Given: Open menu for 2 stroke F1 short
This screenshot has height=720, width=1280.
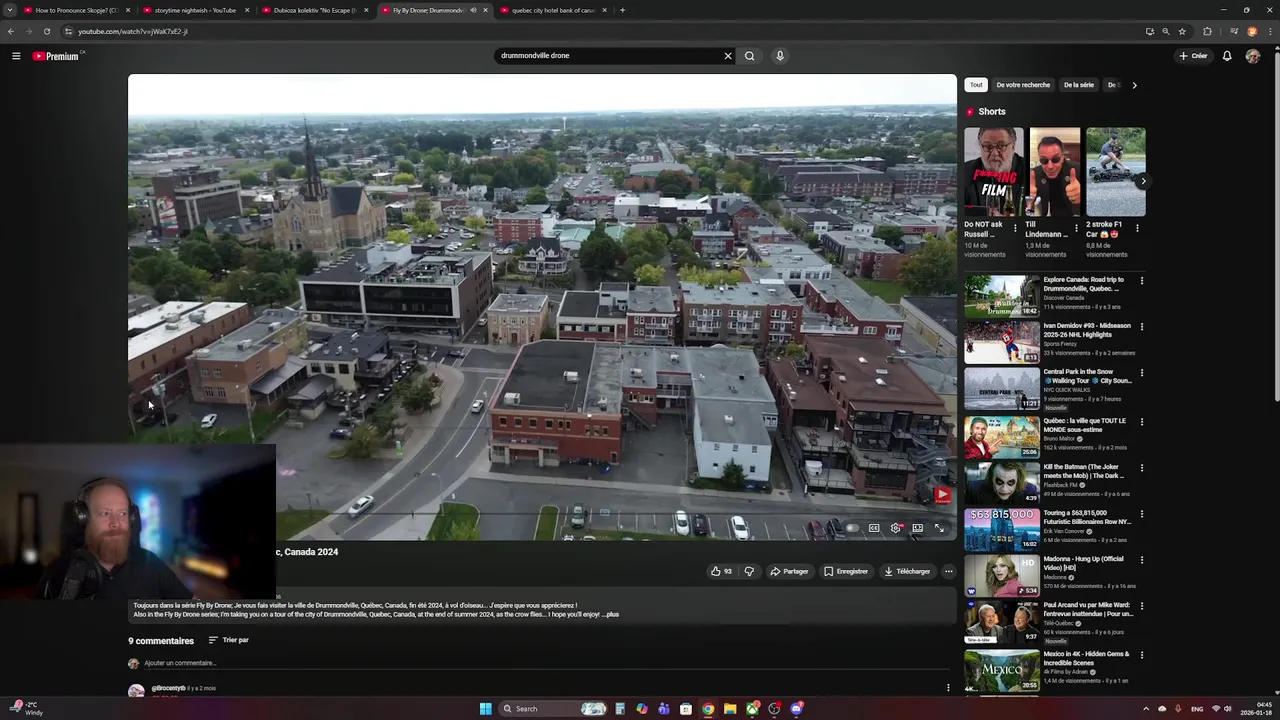Looking at the screenshot, I should tap(1137, 228).
